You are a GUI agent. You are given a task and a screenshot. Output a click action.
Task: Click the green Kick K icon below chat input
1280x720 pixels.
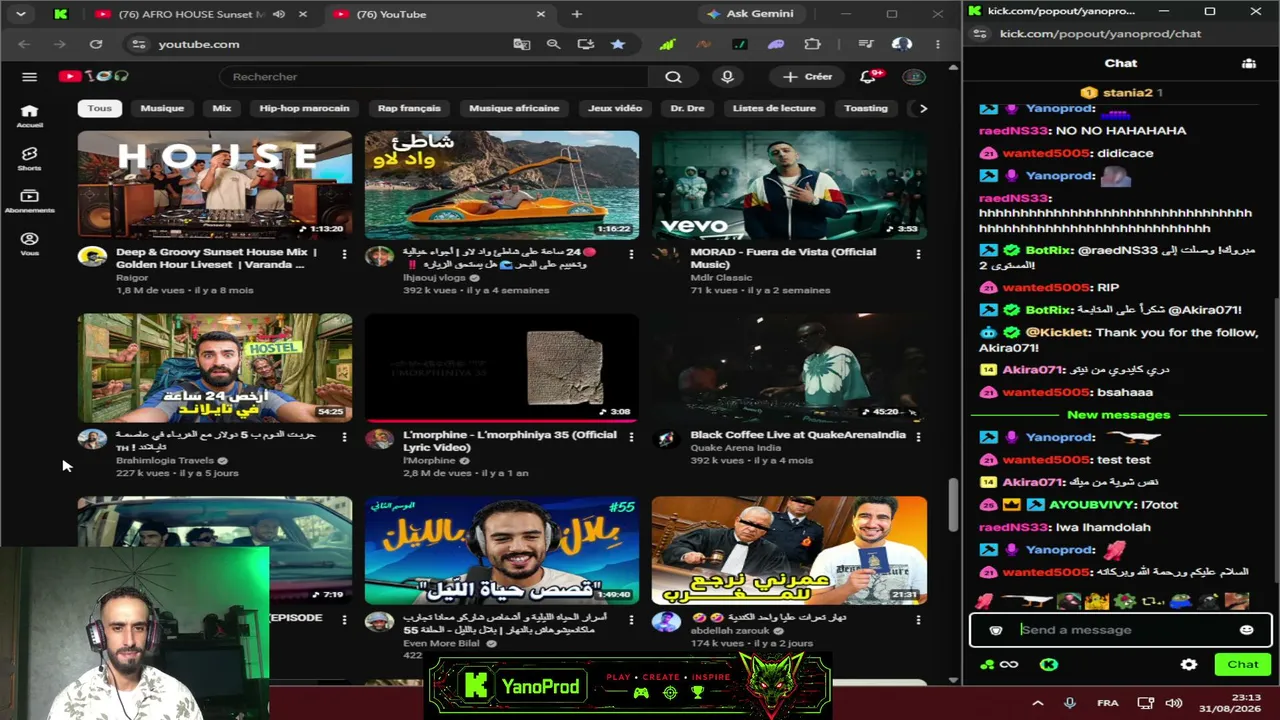click(1048, 664)
